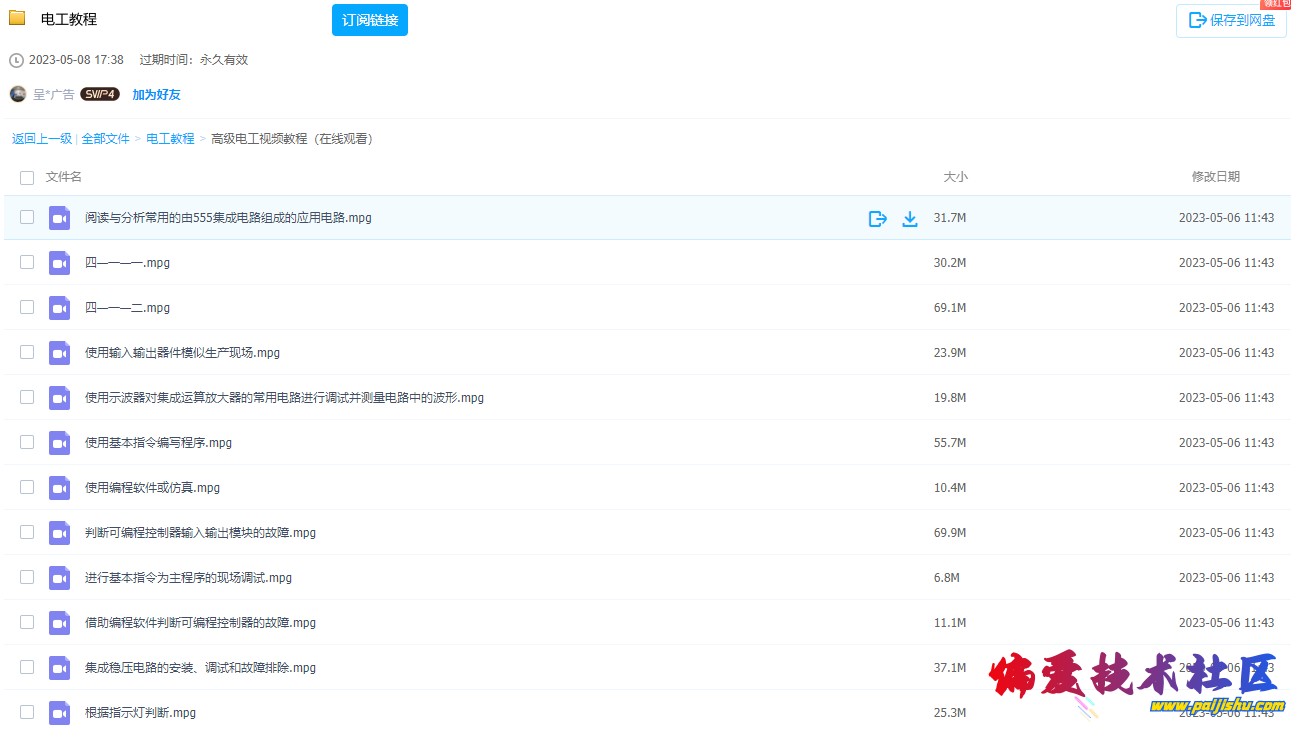Click the video icon beside 四一一一一.mpg
The height and width of the screenshot is (730, 1291).
[x=59, y=262]
